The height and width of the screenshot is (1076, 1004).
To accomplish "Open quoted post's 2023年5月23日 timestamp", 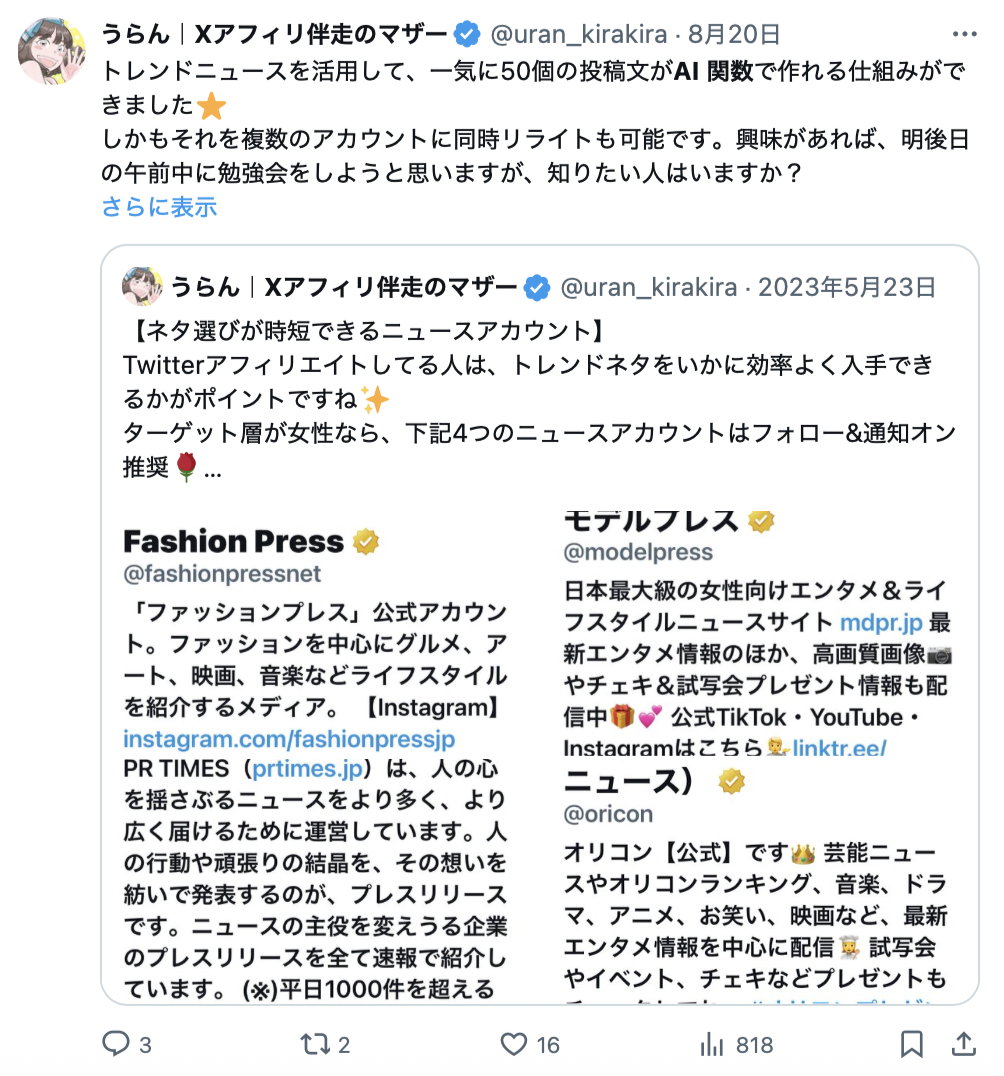I will click(847, 288).
